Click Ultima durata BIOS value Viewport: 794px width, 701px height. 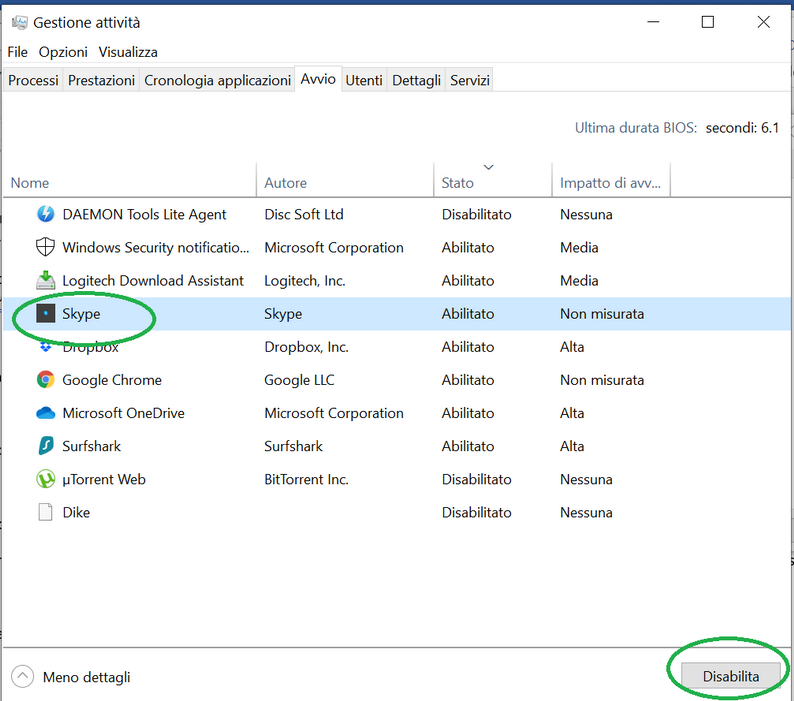pos(742,128)
